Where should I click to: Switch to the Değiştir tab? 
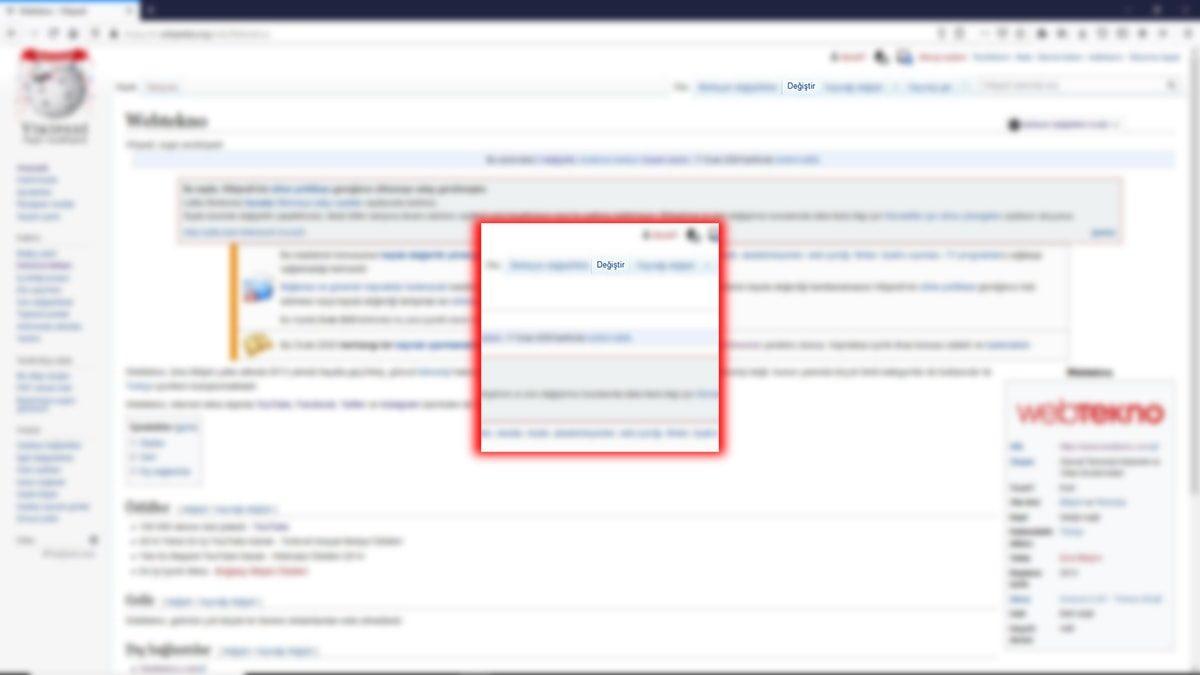[800, 87]
